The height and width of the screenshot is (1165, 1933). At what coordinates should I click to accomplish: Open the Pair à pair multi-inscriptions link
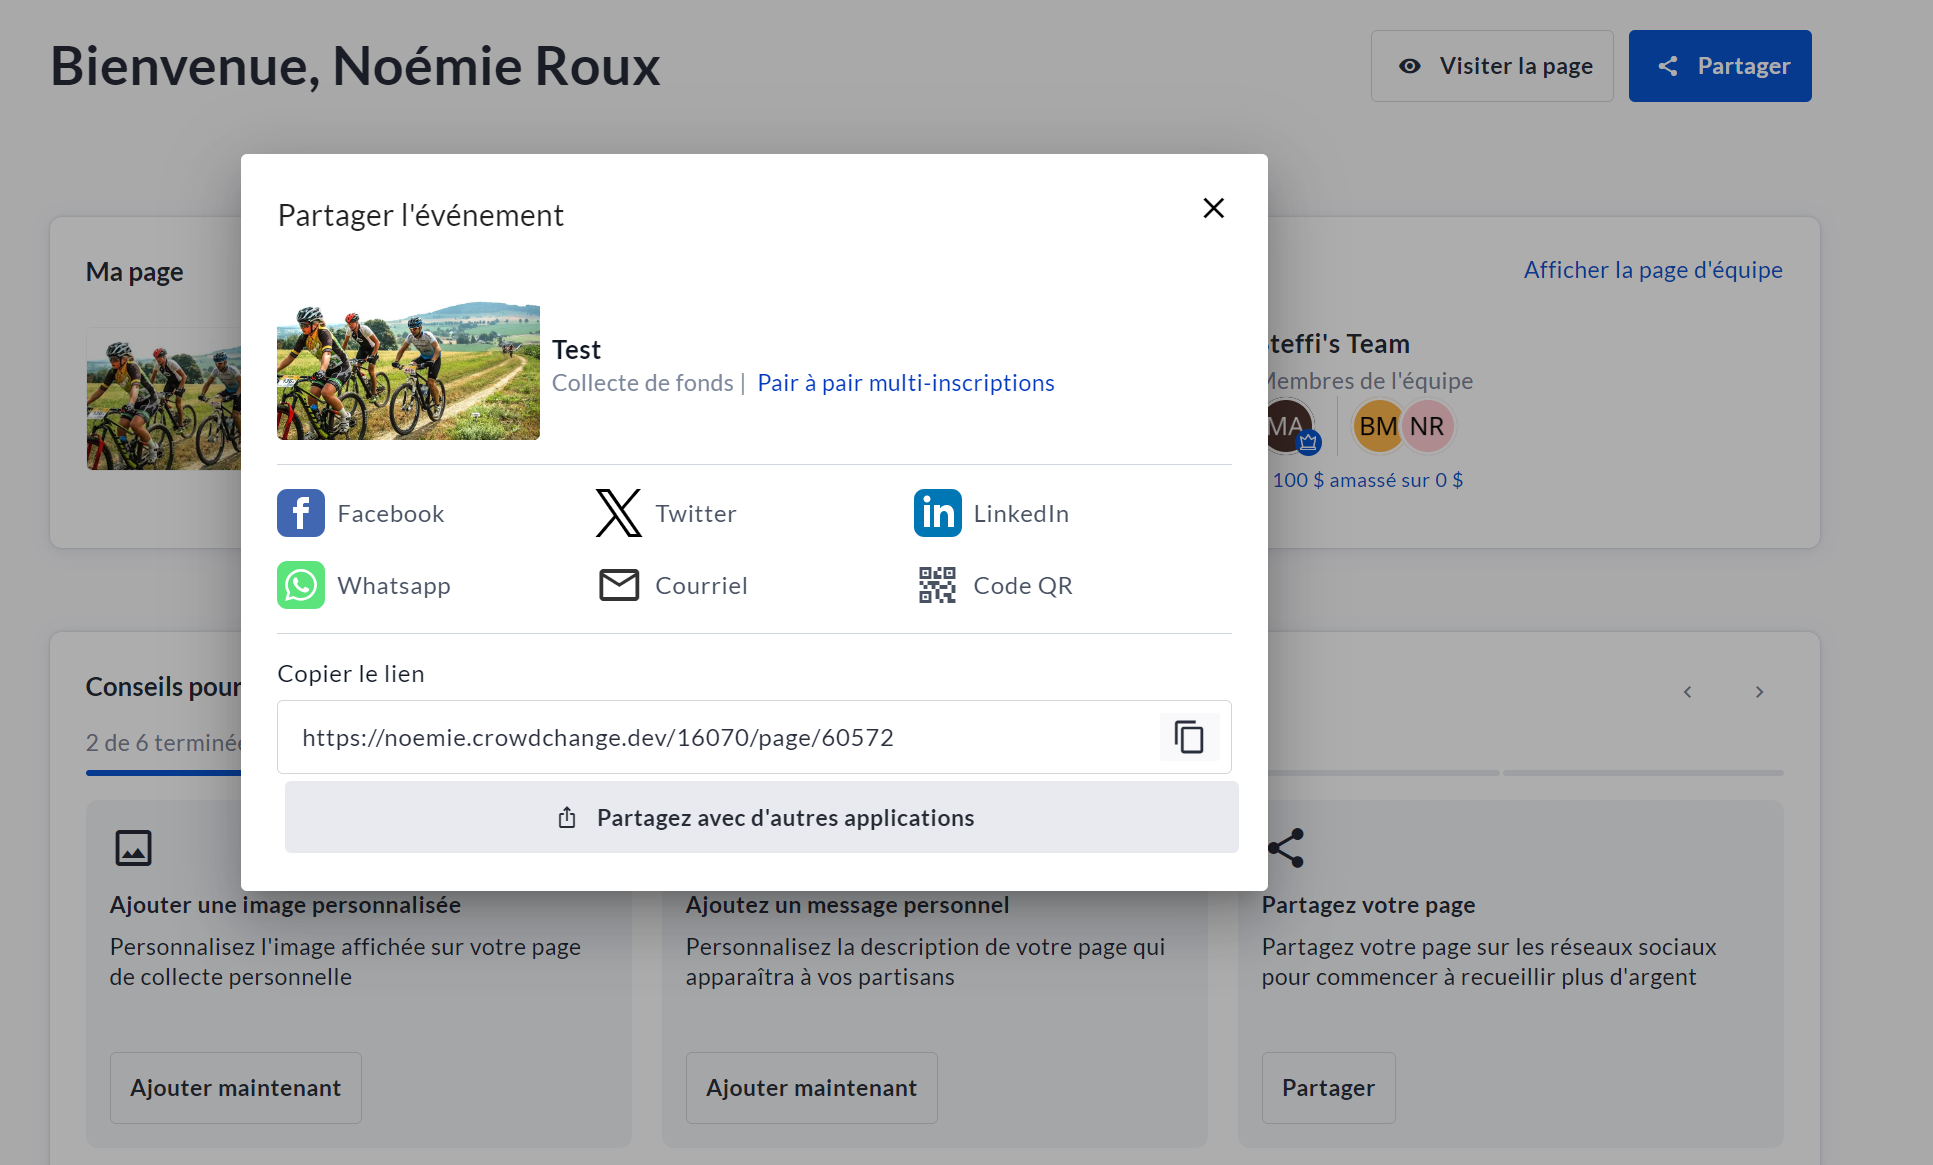(905, 383)
